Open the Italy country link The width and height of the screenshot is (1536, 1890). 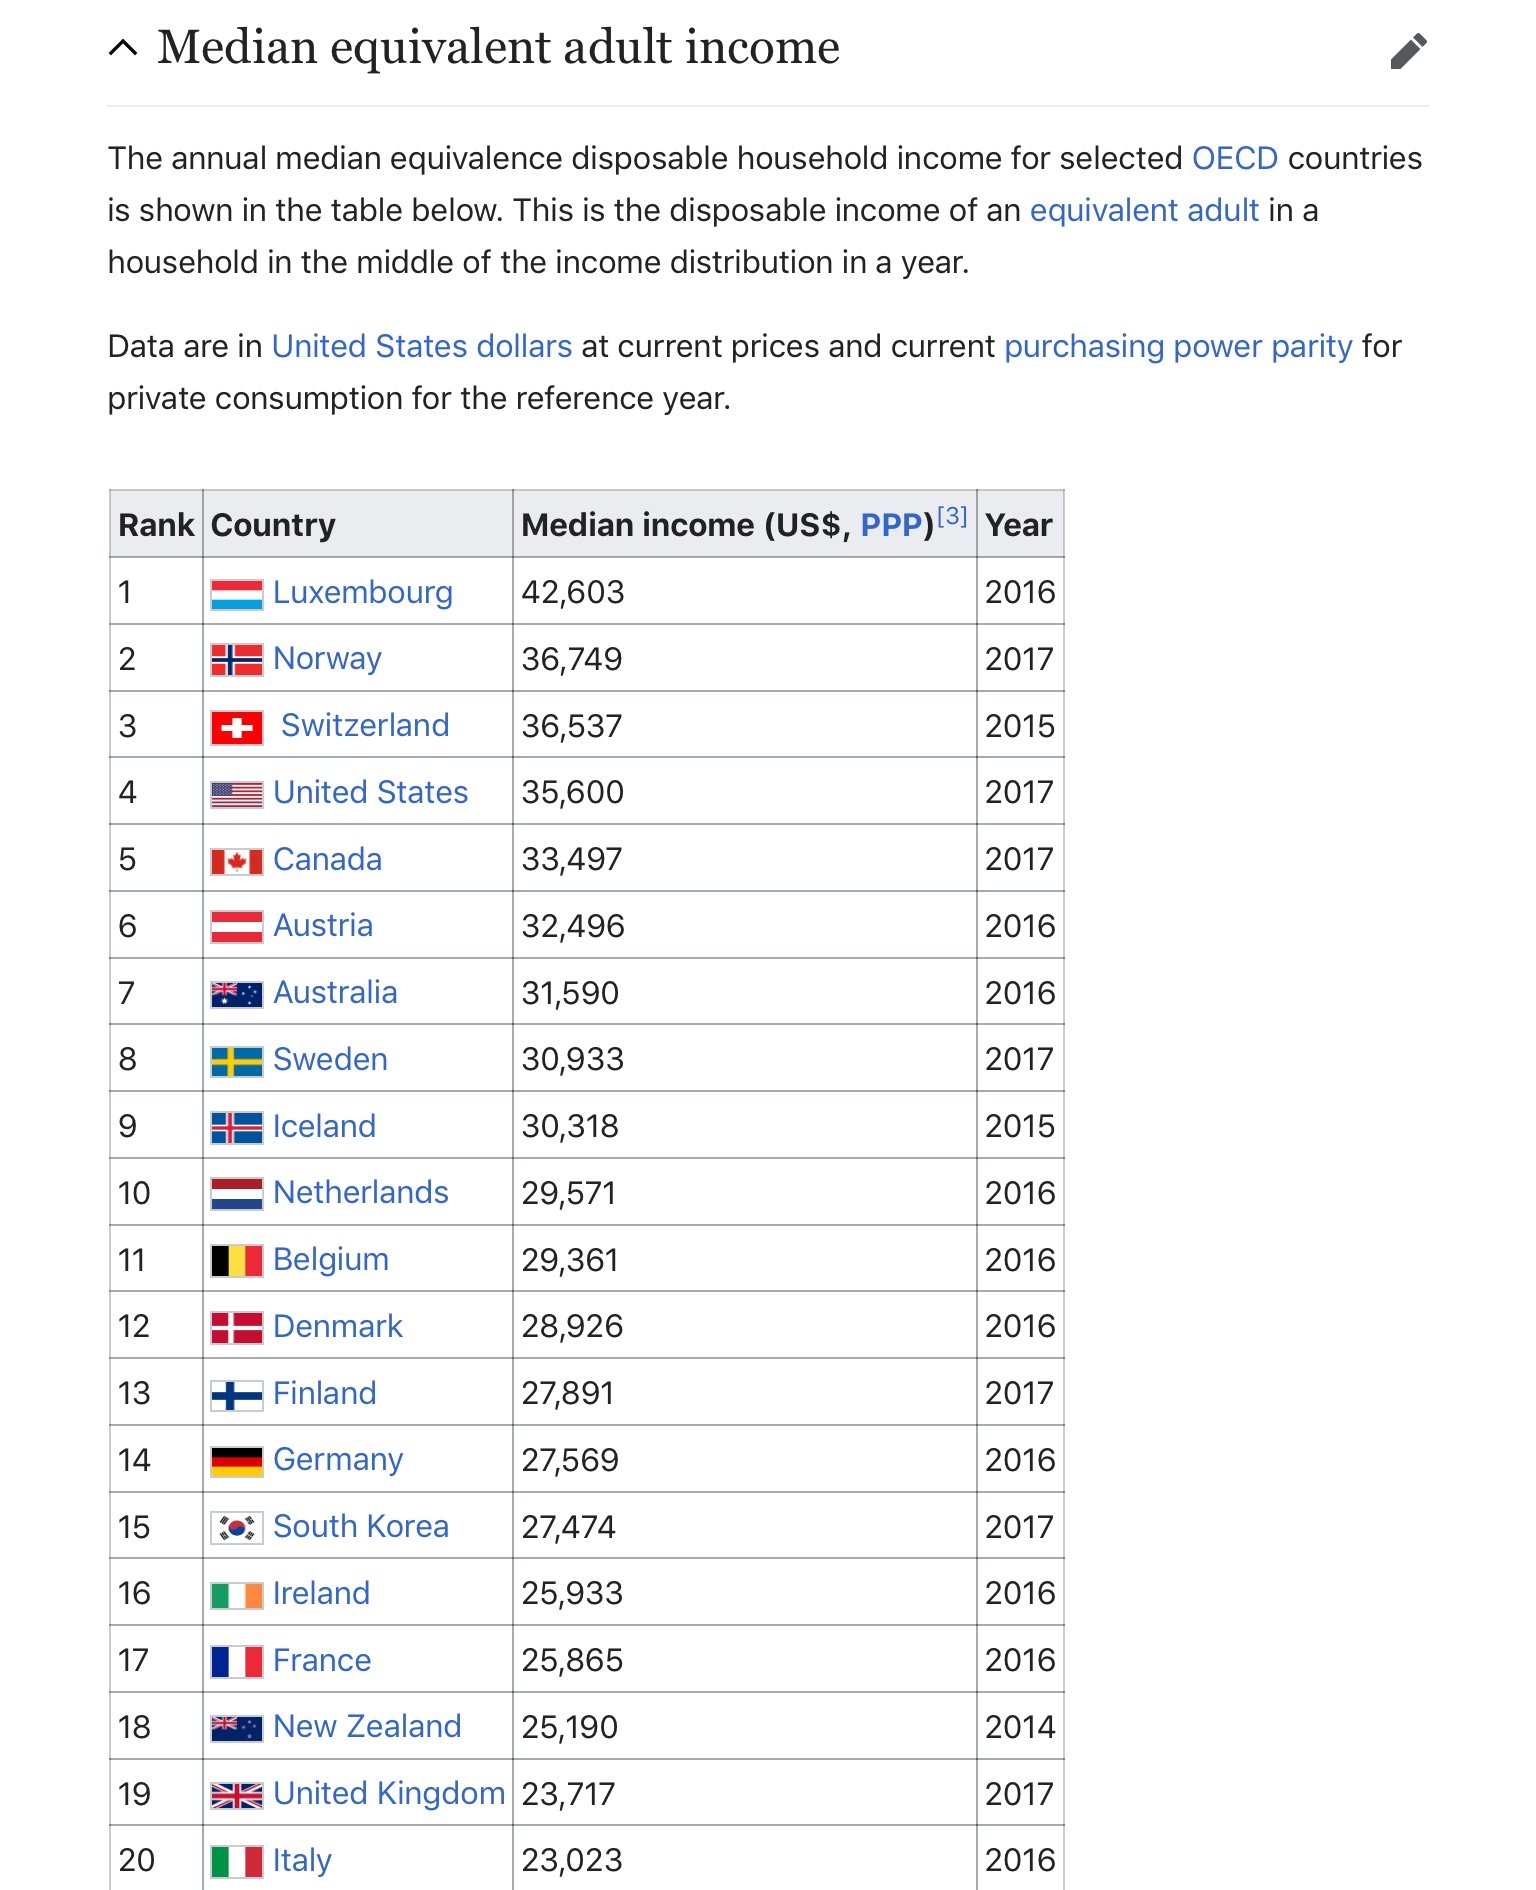(302, 1860)
